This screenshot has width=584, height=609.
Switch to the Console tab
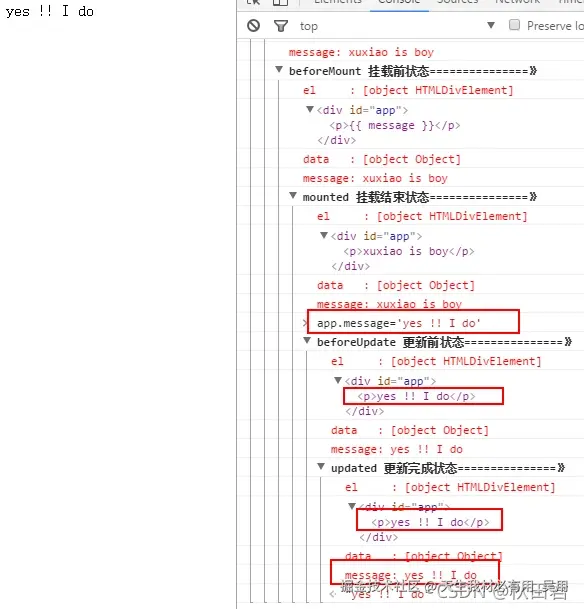click(399, 2)
